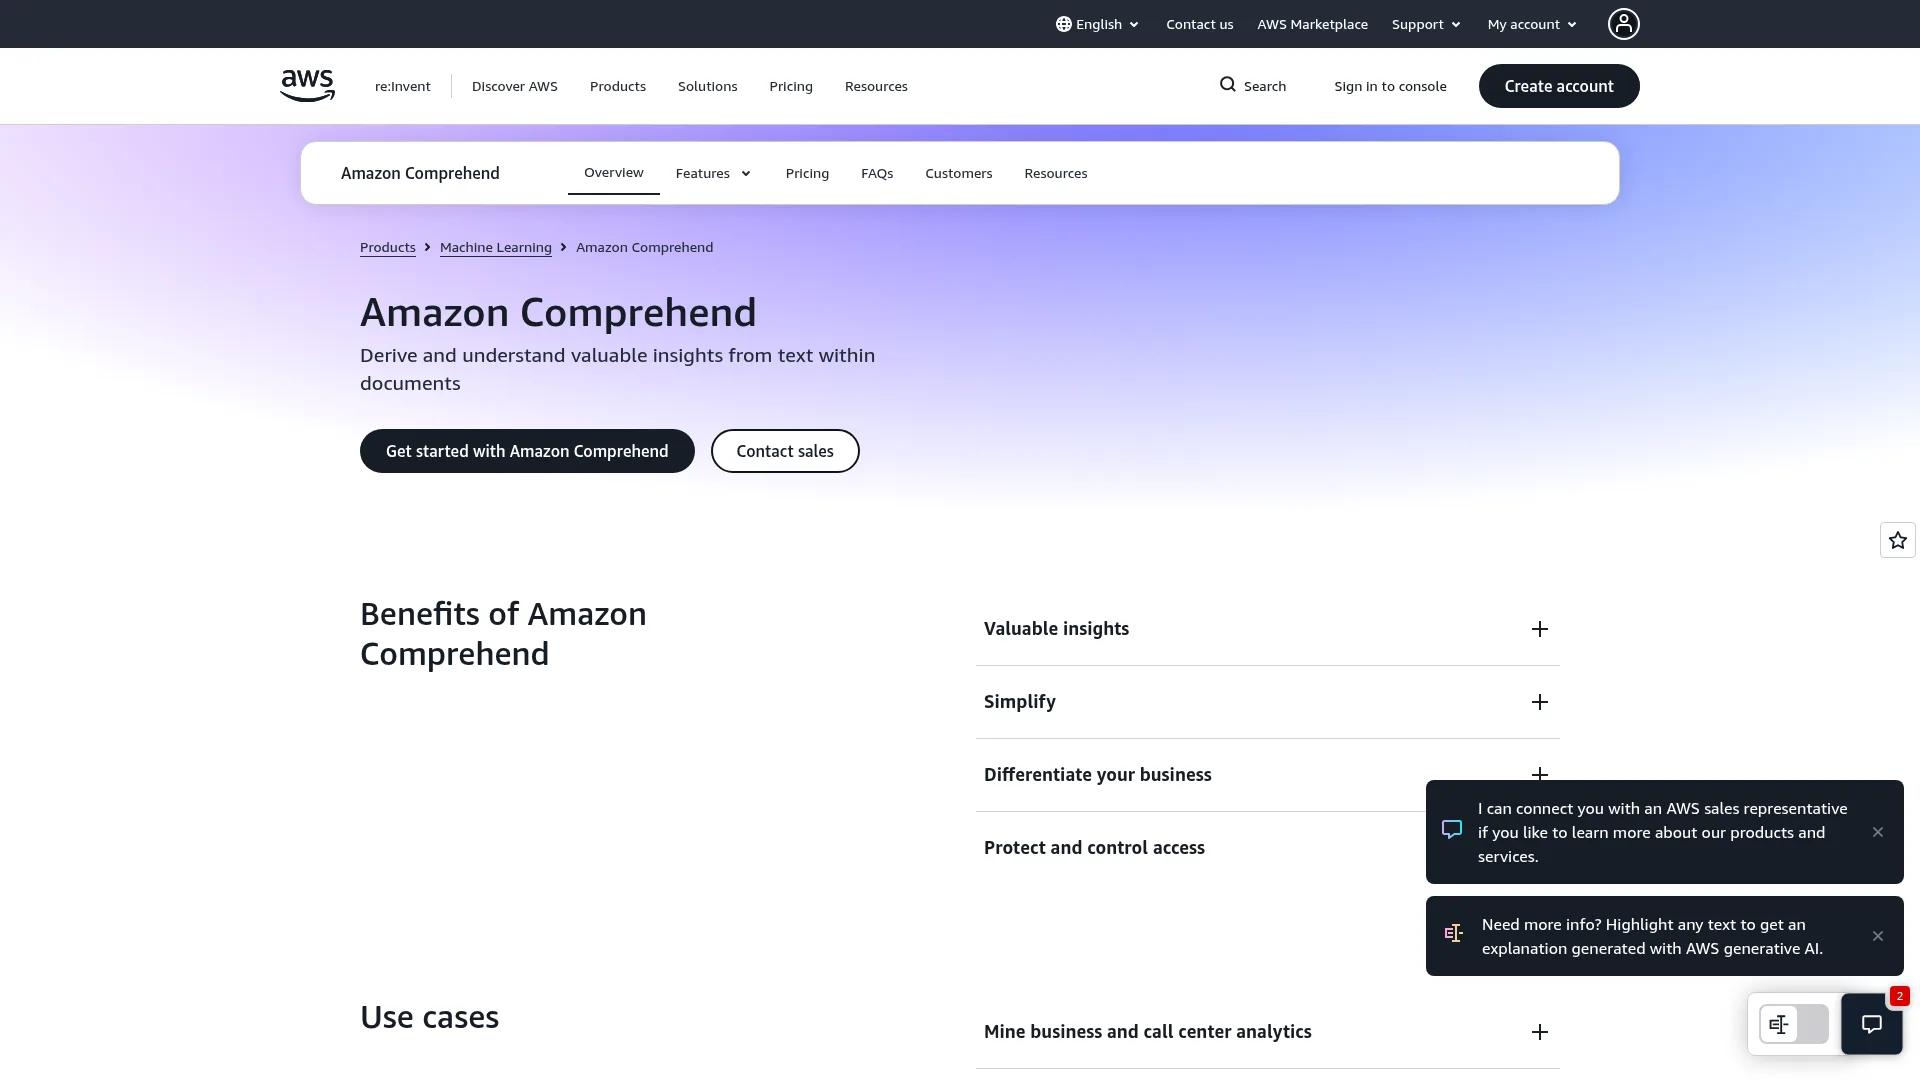
Task: Open Pricing in the main navigation
Action: 790,86
